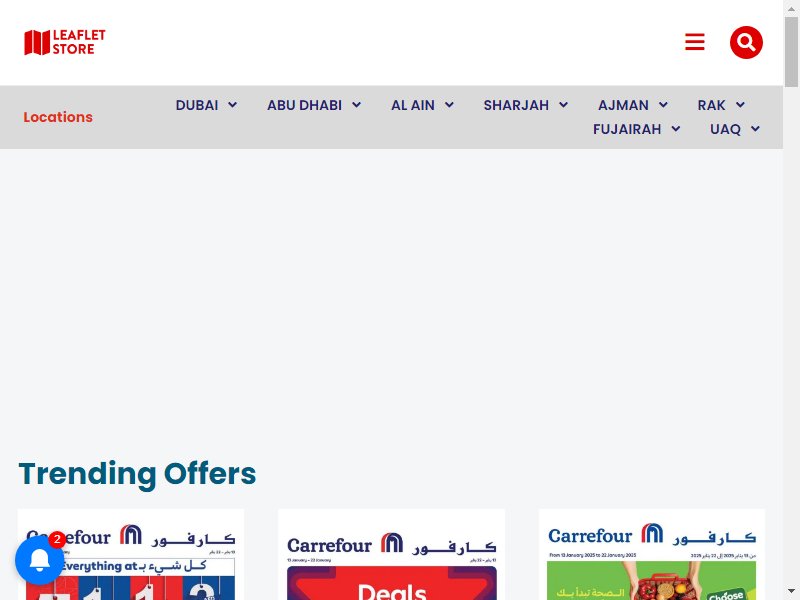Open the Carrefour 'Everything at' leaflet
The image size is (800, 600).
click(131, 555)
